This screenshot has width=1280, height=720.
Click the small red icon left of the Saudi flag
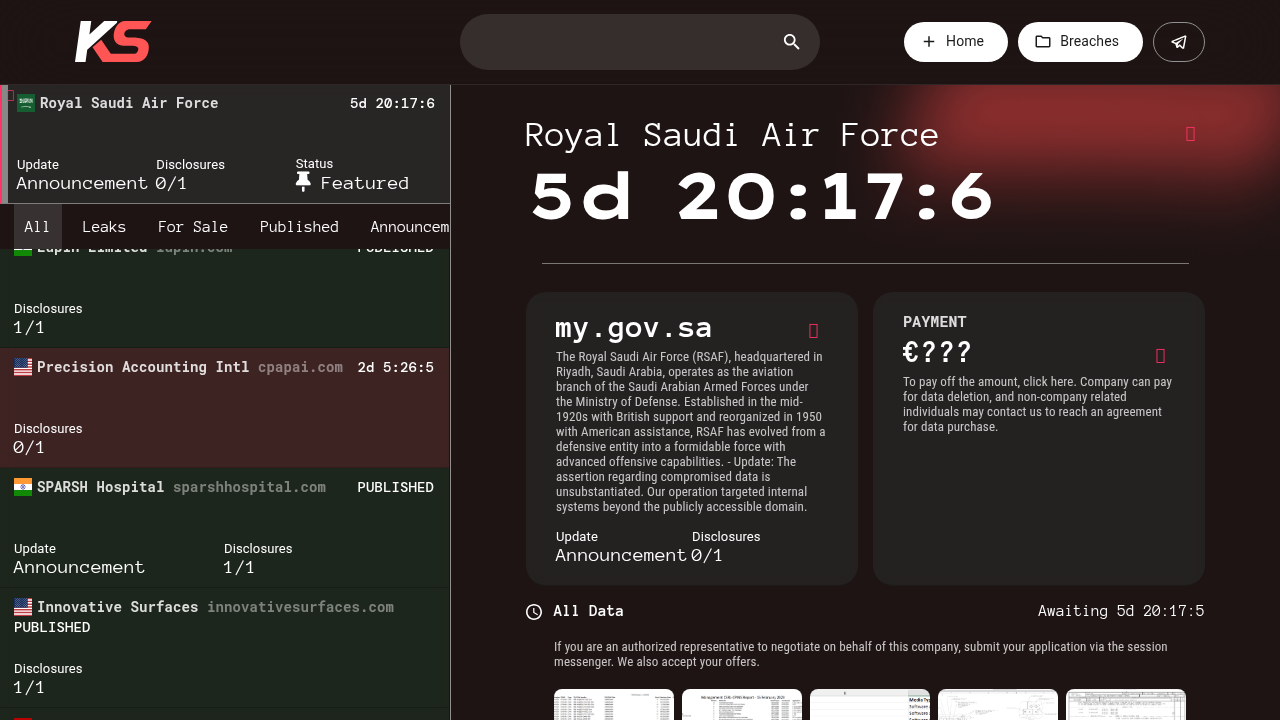[x=10, y=95]
